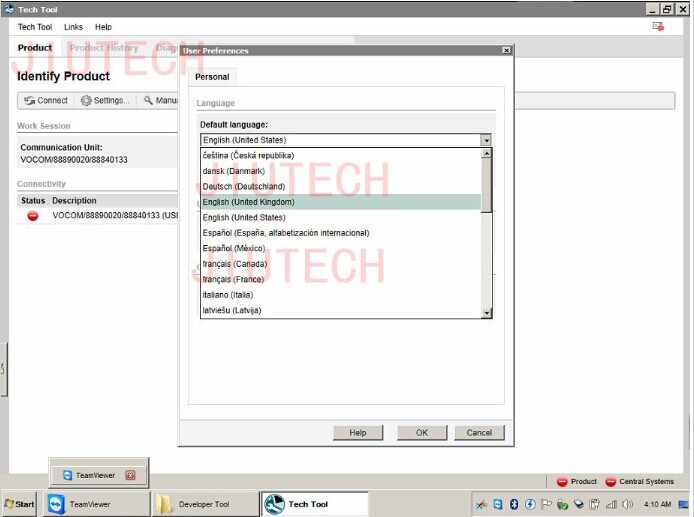Select Español (México) language
Viewport: 694px width, 517px height.
[x=340, y=248]
